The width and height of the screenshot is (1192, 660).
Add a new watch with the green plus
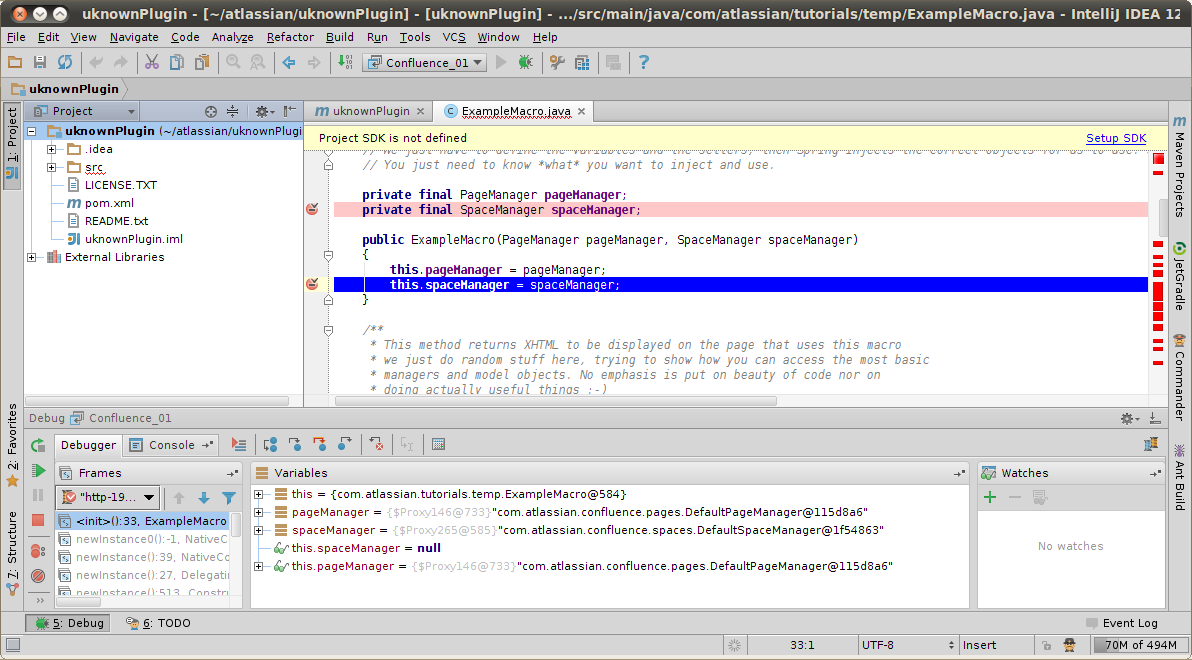990,497
